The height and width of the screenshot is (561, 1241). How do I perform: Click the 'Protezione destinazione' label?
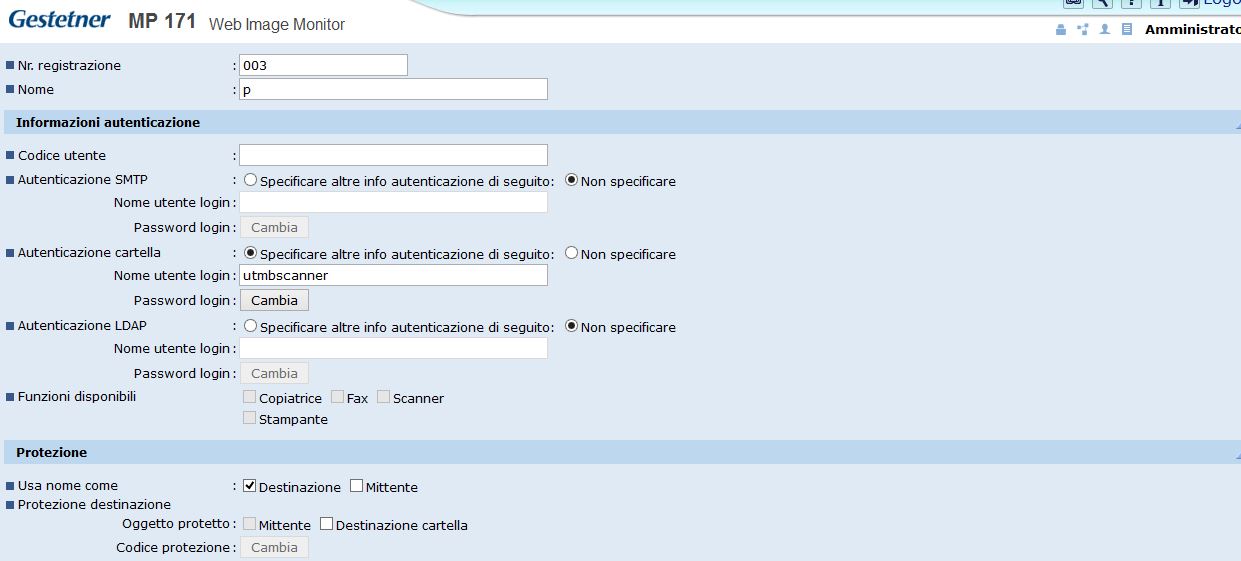pos(94,504)
